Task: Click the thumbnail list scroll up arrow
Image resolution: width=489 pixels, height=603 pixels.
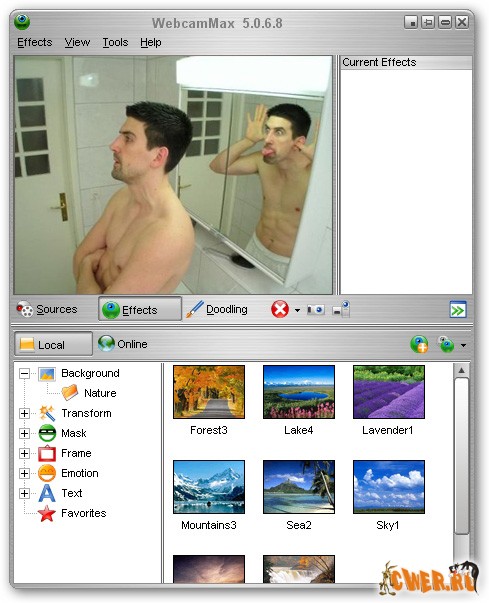Action: [x=461, y=371]
